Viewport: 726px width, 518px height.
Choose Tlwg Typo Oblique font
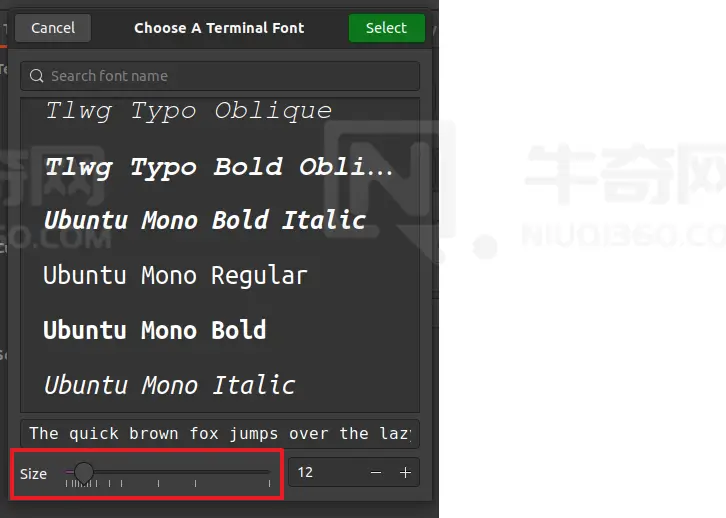click(x=220, y=112)
